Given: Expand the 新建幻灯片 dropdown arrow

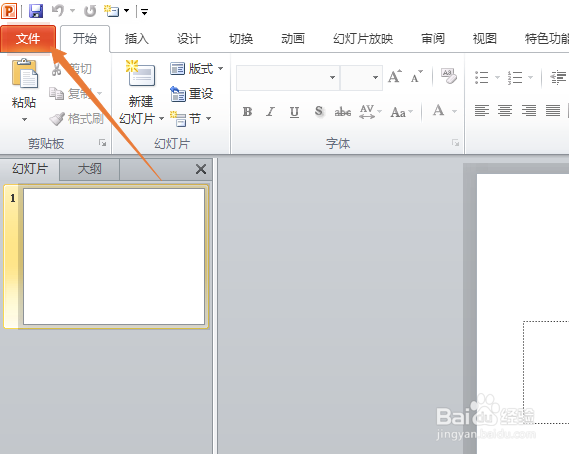Looking at the screenshot, I should (161, 119).
